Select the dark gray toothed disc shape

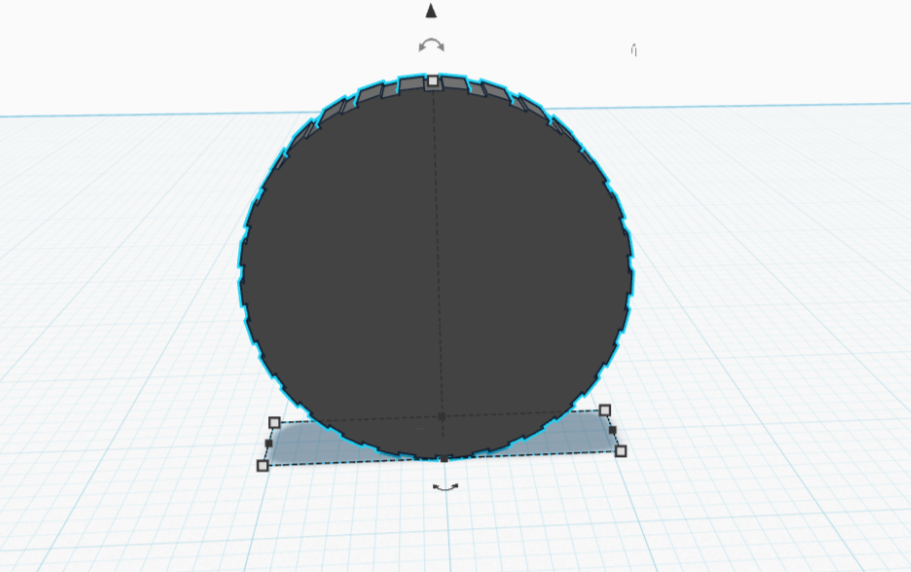(436, 267)
